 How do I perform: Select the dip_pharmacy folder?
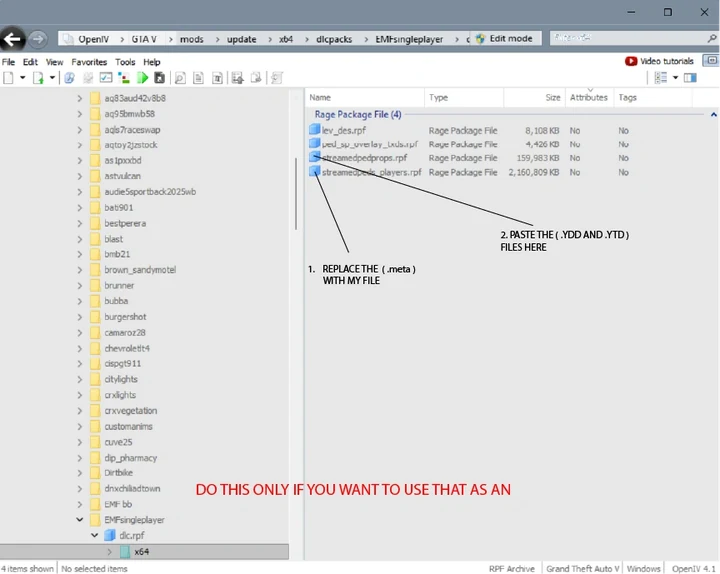click(x=130, y=458)
